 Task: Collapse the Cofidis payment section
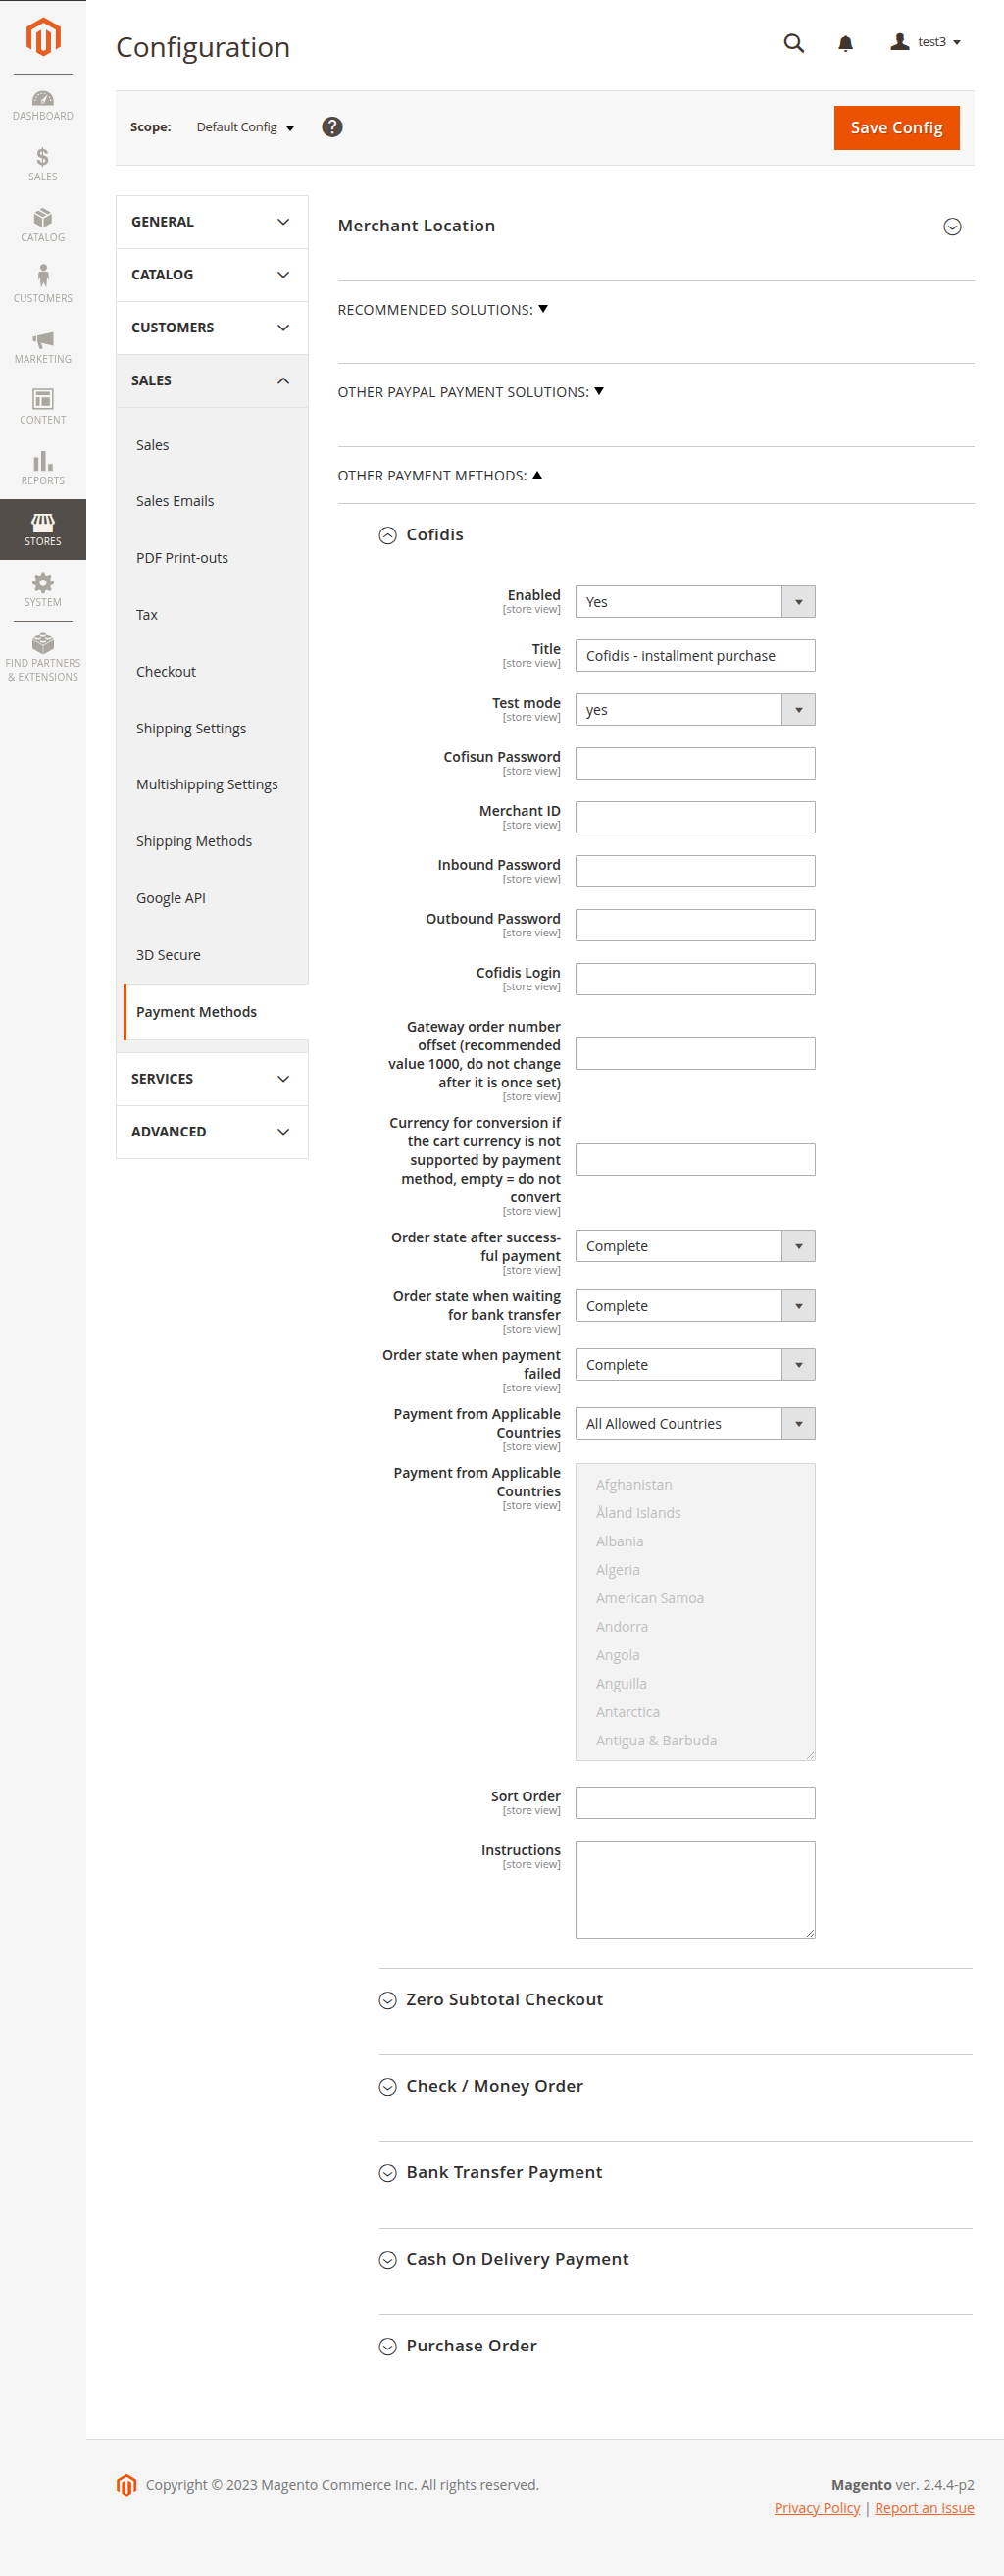point(387,535)
